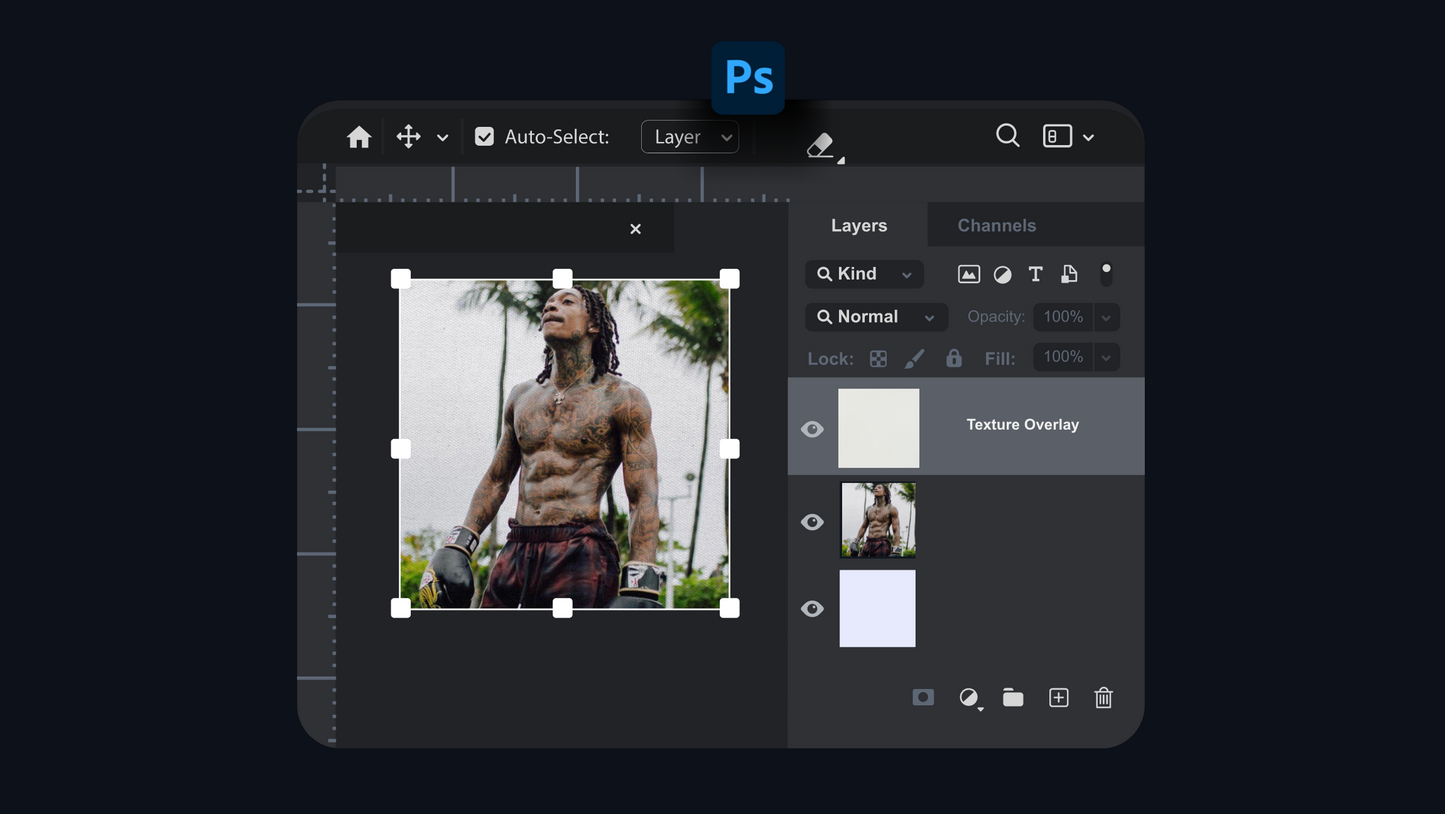Select the Eraser tool

pyautogui.click(x=820, y=145)
